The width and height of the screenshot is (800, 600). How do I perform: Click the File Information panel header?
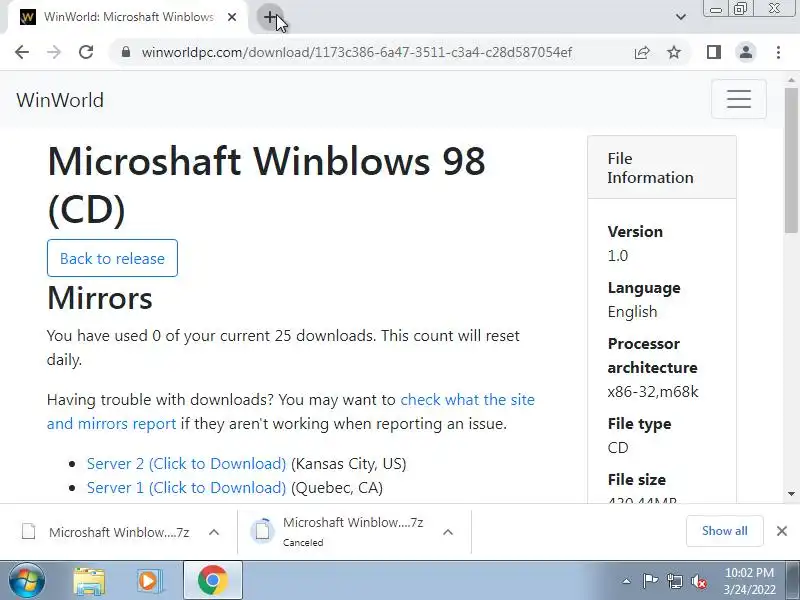coord(662,167)
